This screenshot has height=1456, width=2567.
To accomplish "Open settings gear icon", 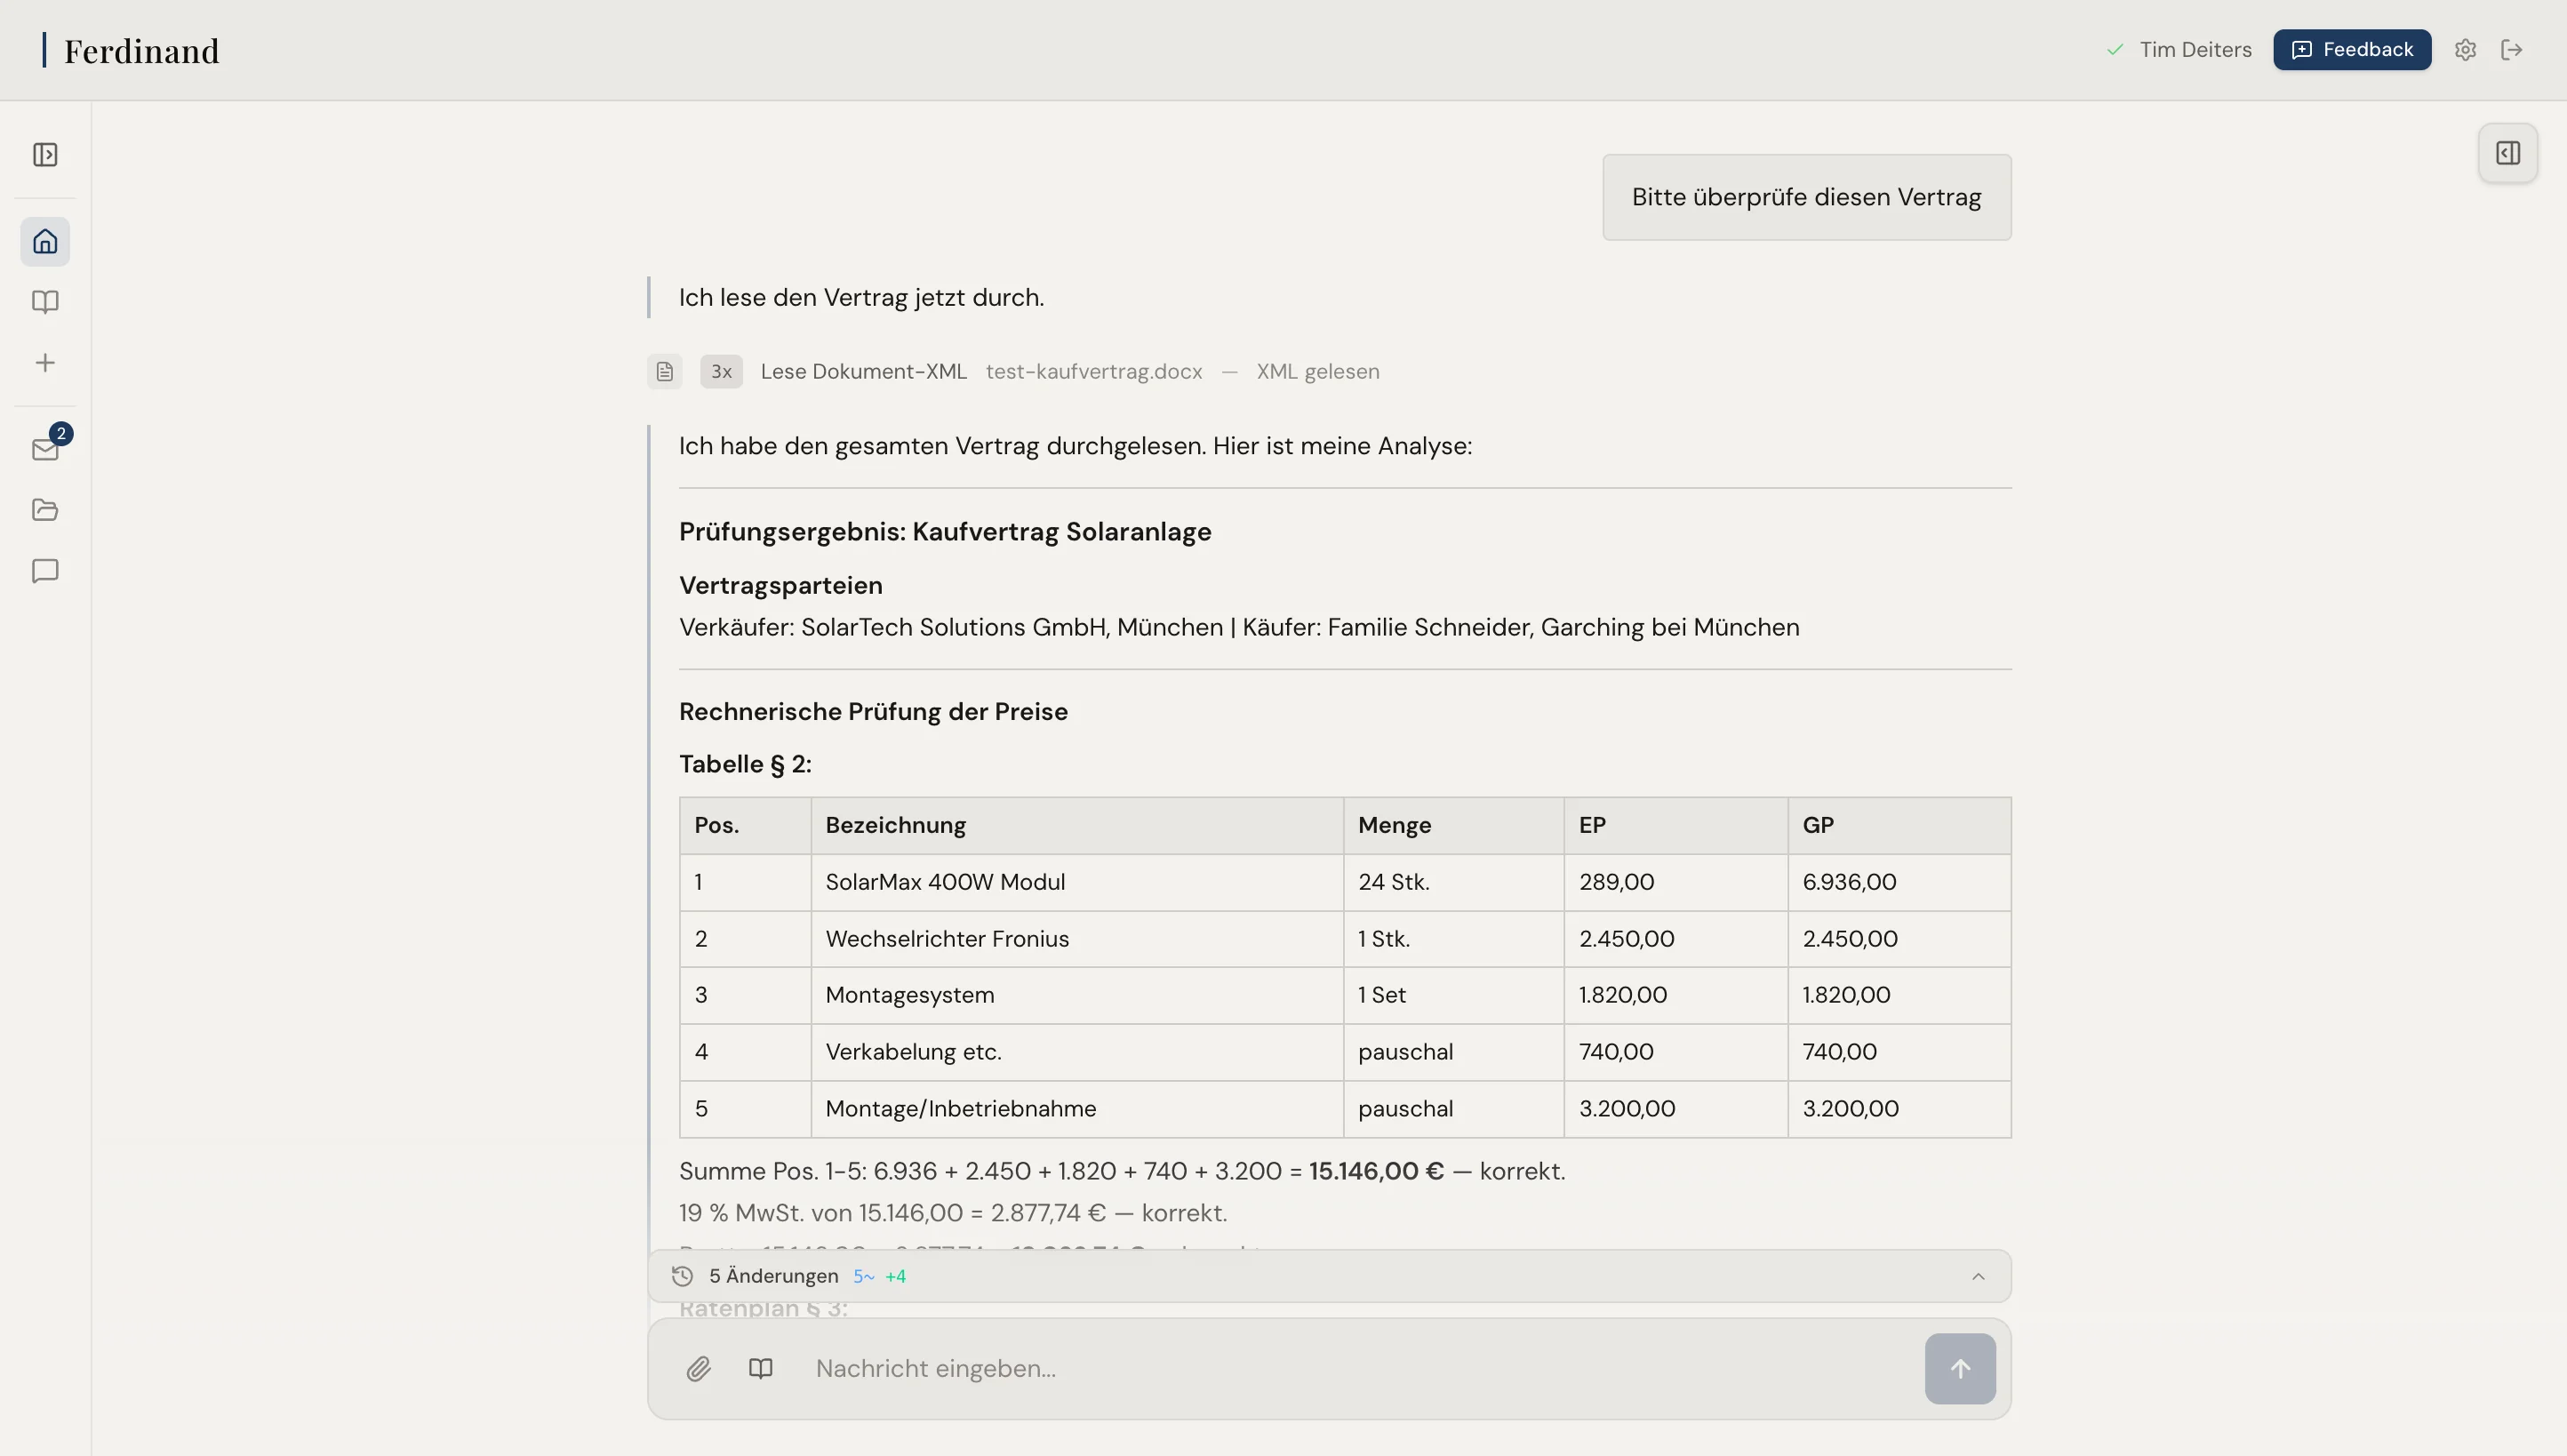I will (2465, 50).
